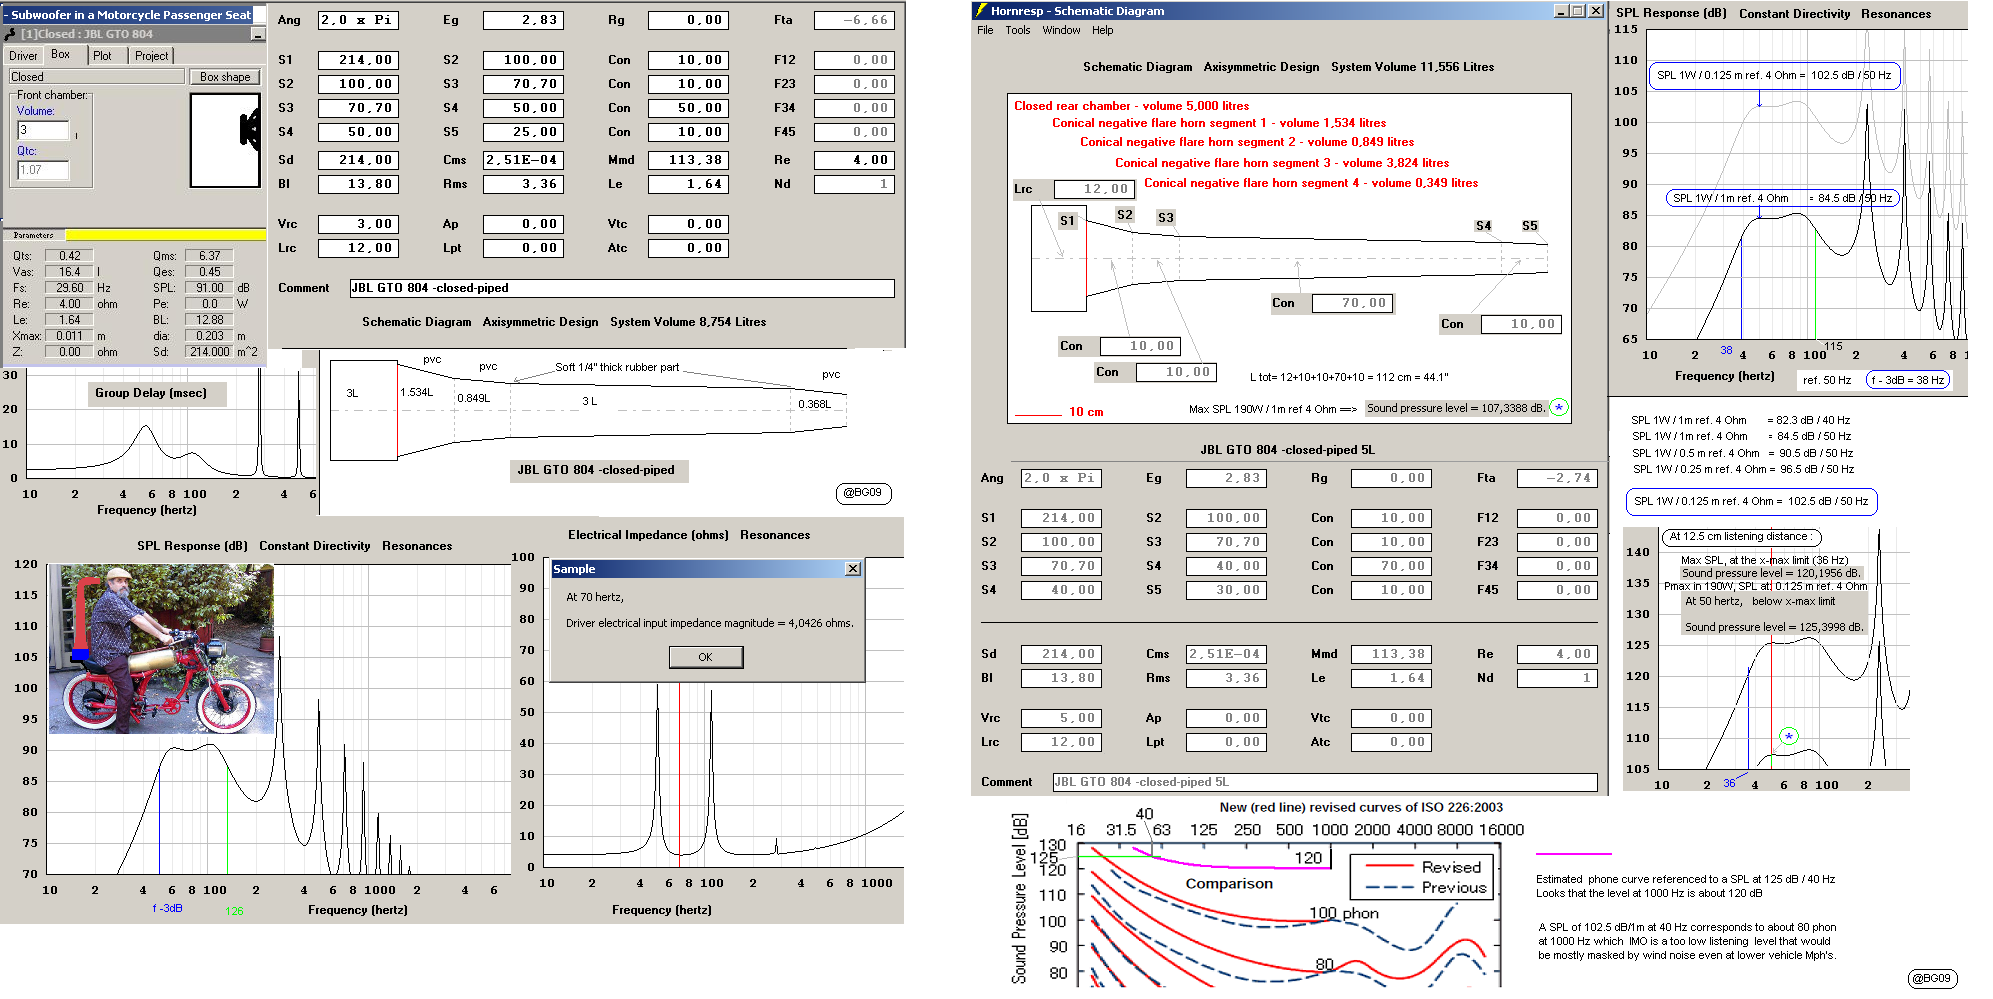Close the Sample dialog with X

coord(853,569)
